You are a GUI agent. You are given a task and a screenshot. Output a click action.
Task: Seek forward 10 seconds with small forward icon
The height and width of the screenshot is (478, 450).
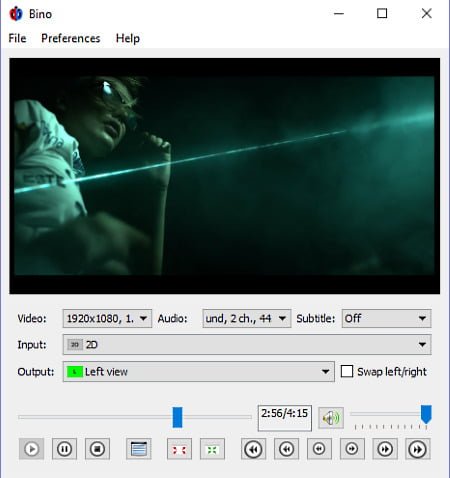352,449
